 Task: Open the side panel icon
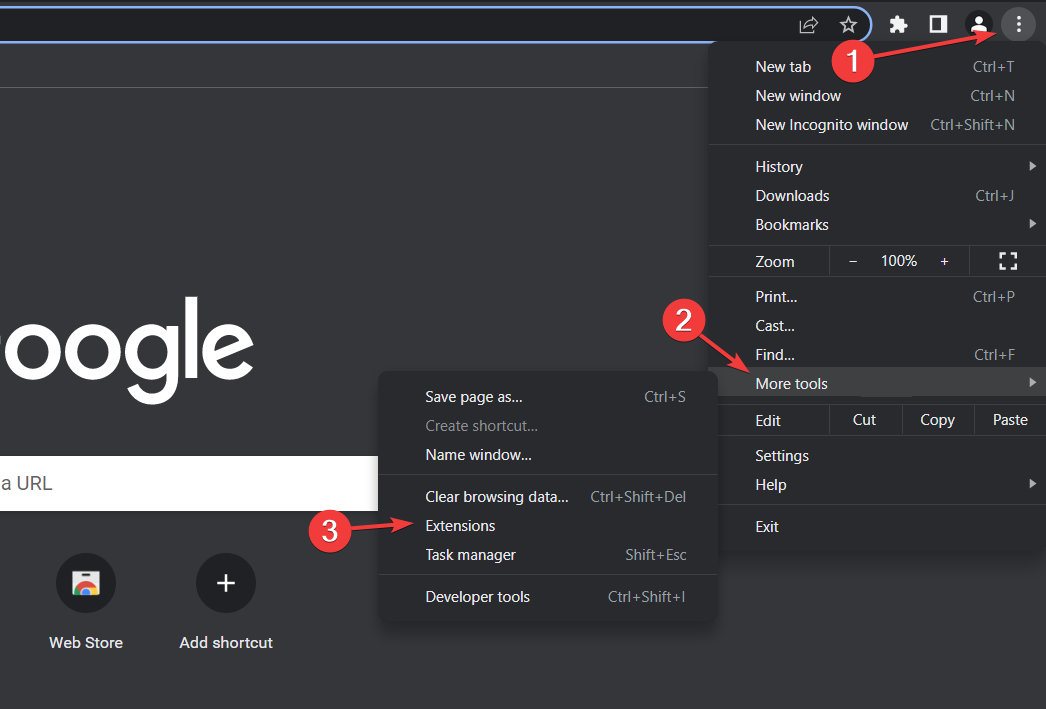[938, 24]
